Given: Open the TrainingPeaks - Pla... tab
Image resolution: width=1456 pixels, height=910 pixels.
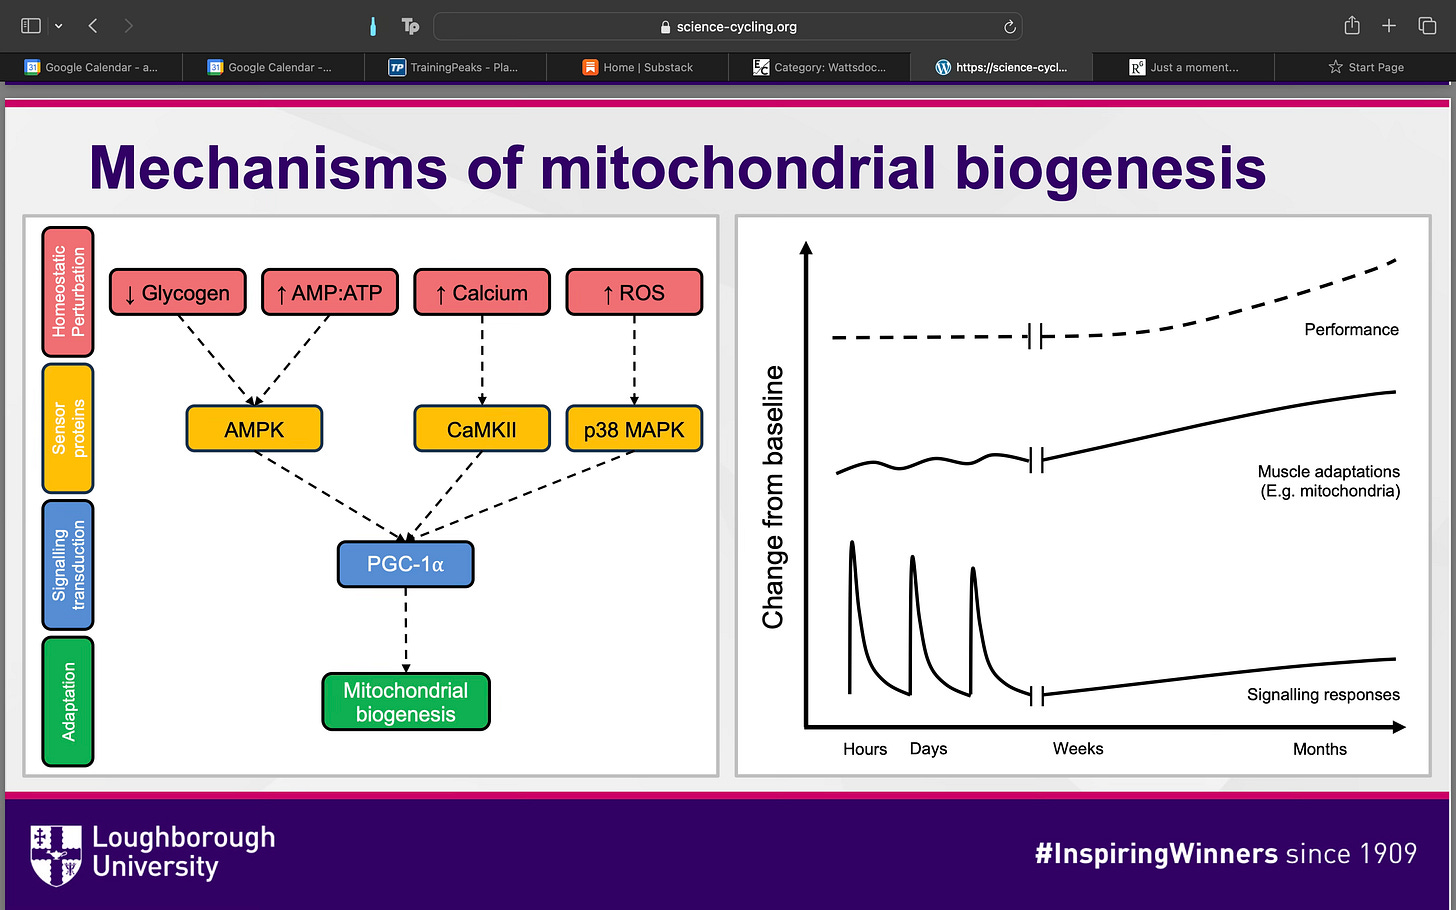Looking at the screenshot, I should pos(456,67).
